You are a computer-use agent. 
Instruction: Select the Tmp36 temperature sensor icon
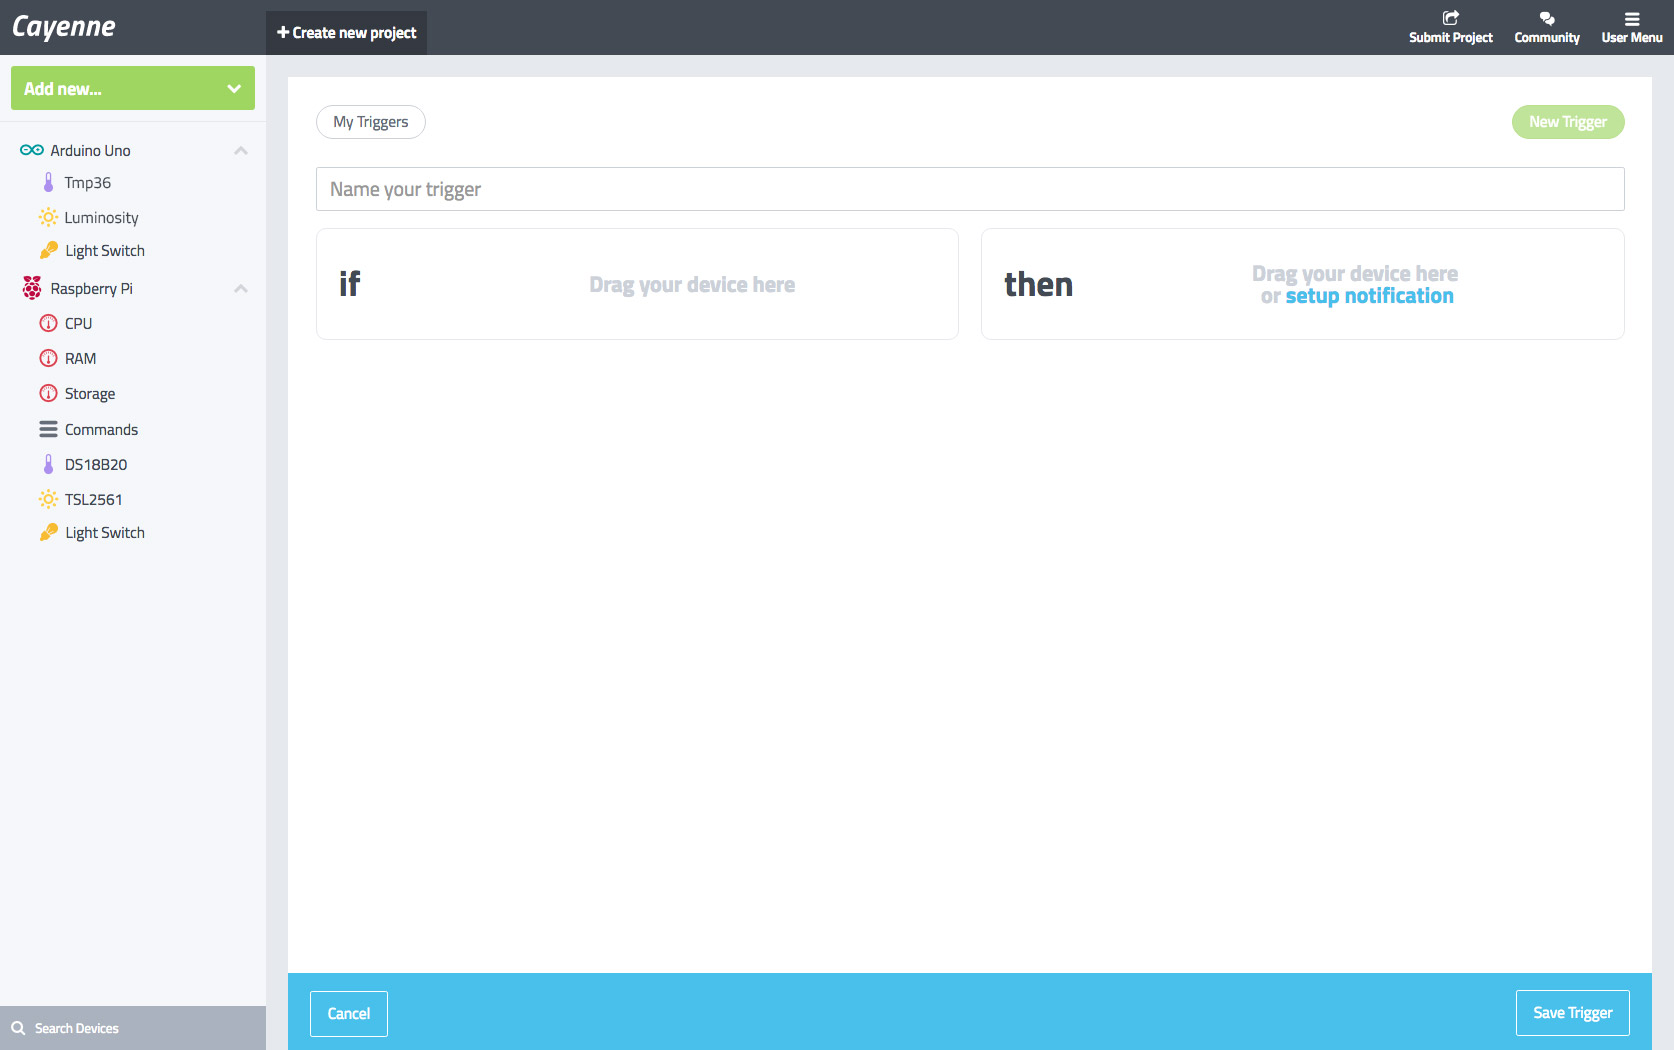click(48, 182)
